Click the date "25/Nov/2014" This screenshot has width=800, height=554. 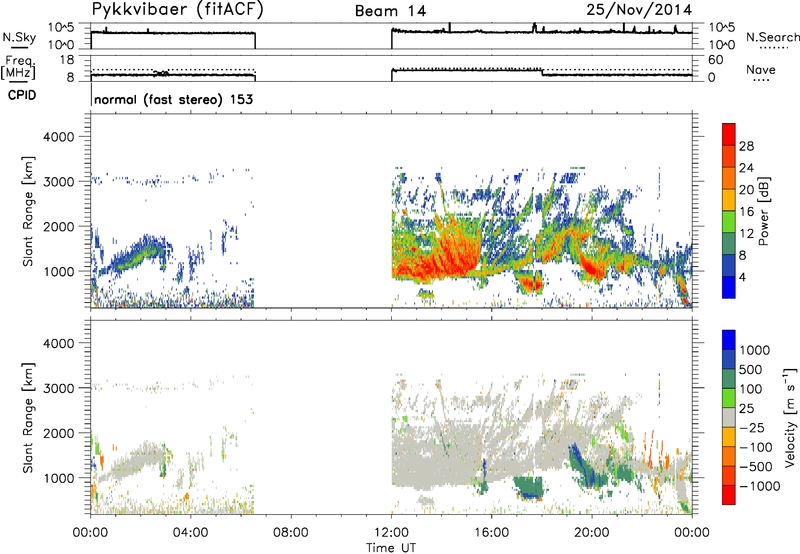point(639,10)
